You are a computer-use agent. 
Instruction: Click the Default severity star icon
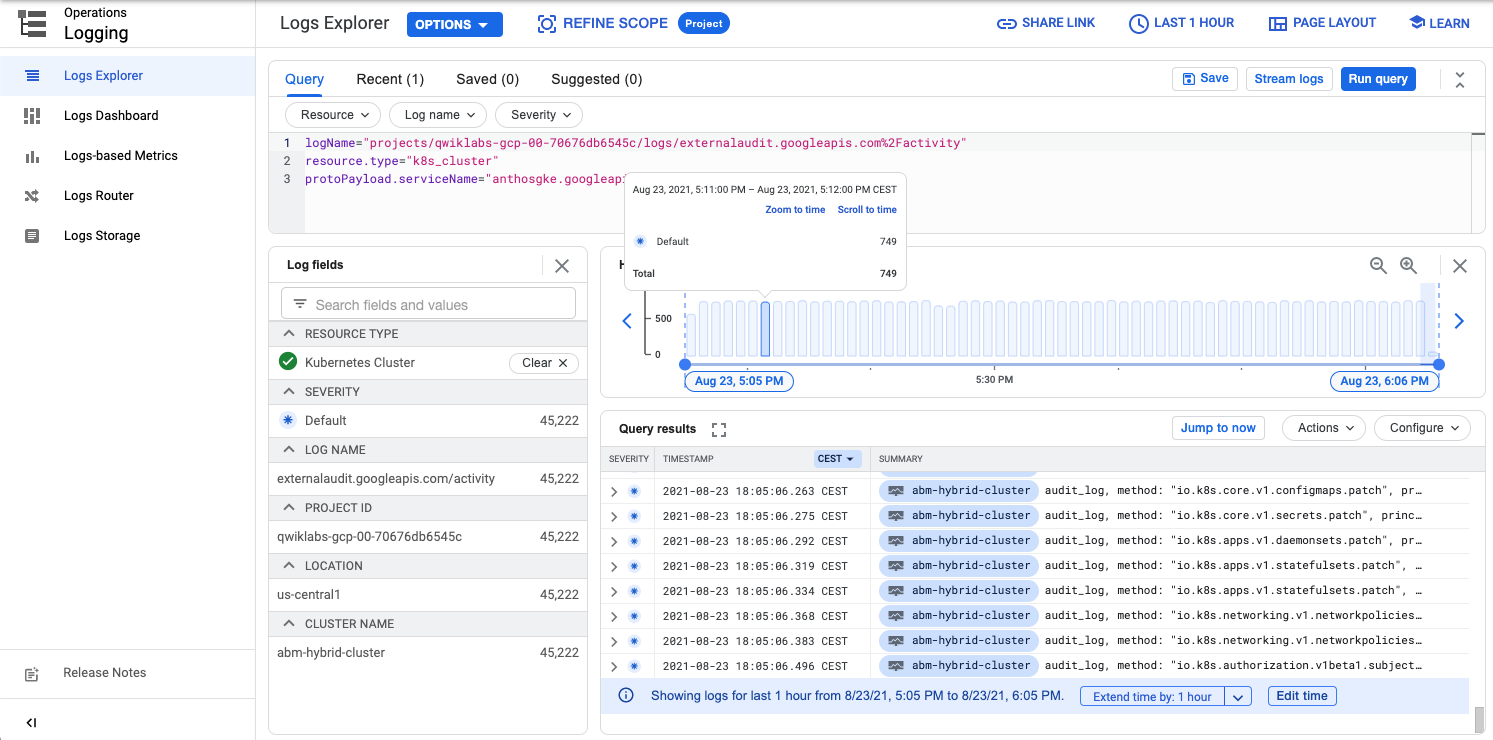pyautogui.click(x=288, y=420)
